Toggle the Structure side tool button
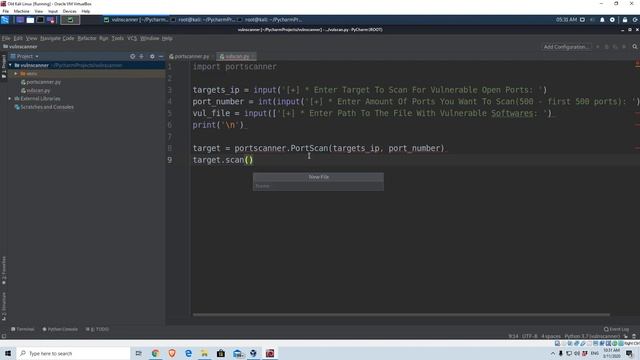Viewport: 640px width, 360px height. [4, 306]
